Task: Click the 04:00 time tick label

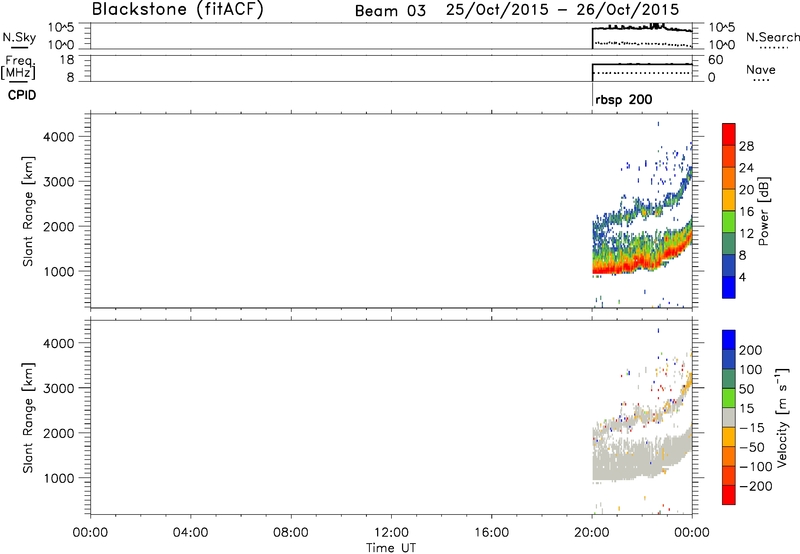Action: 190,533
